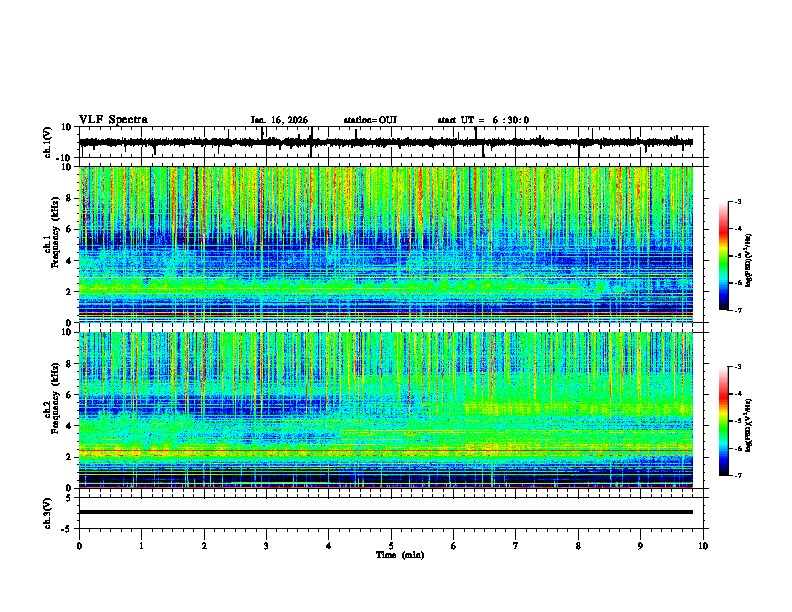Click the time axis tick label "8"
The width and height of the screenshot is (792, 612).
[578, 545]
